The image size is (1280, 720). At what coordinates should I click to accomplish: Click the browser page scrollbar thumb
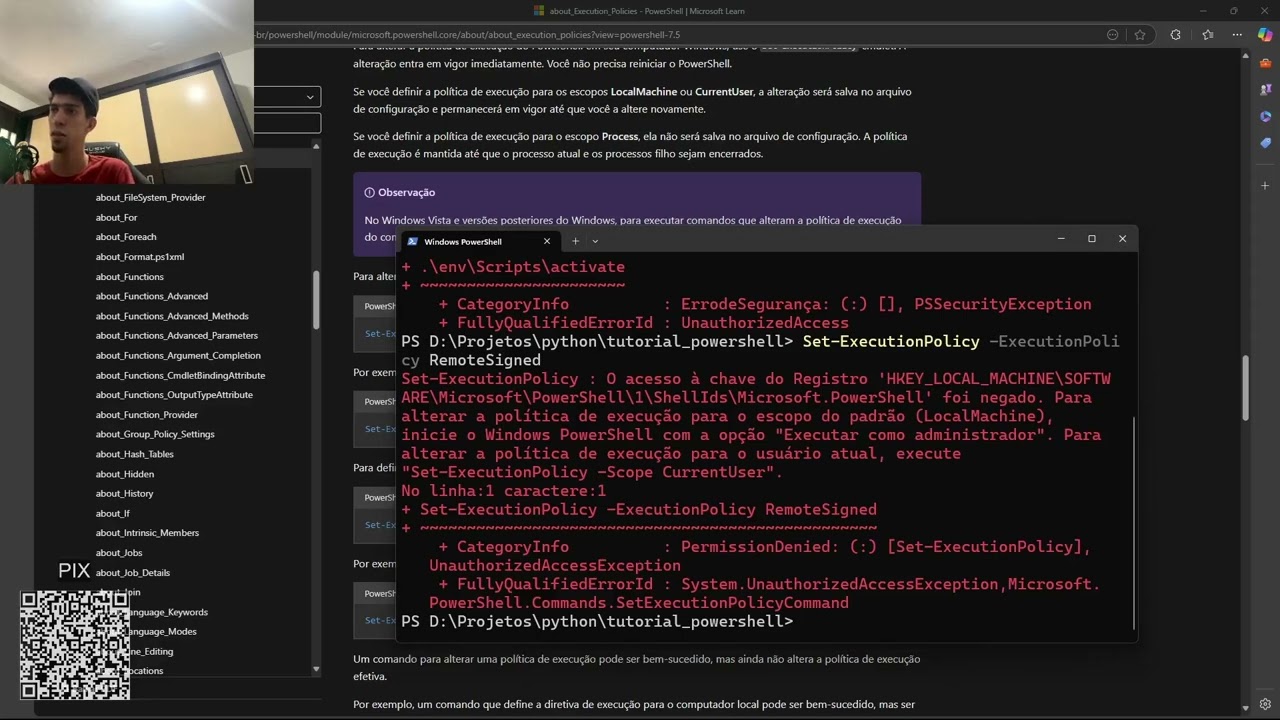point(1245,388)
